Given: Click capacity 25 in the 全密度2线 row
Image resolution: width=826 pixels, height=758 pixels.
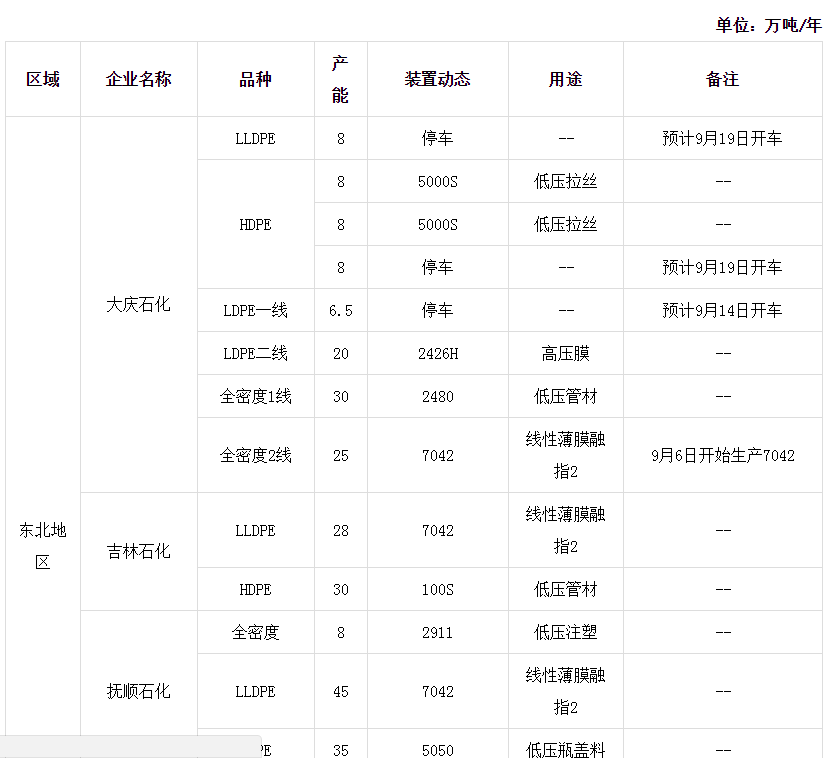Looking at the screenshot, I should coord(341,455).
